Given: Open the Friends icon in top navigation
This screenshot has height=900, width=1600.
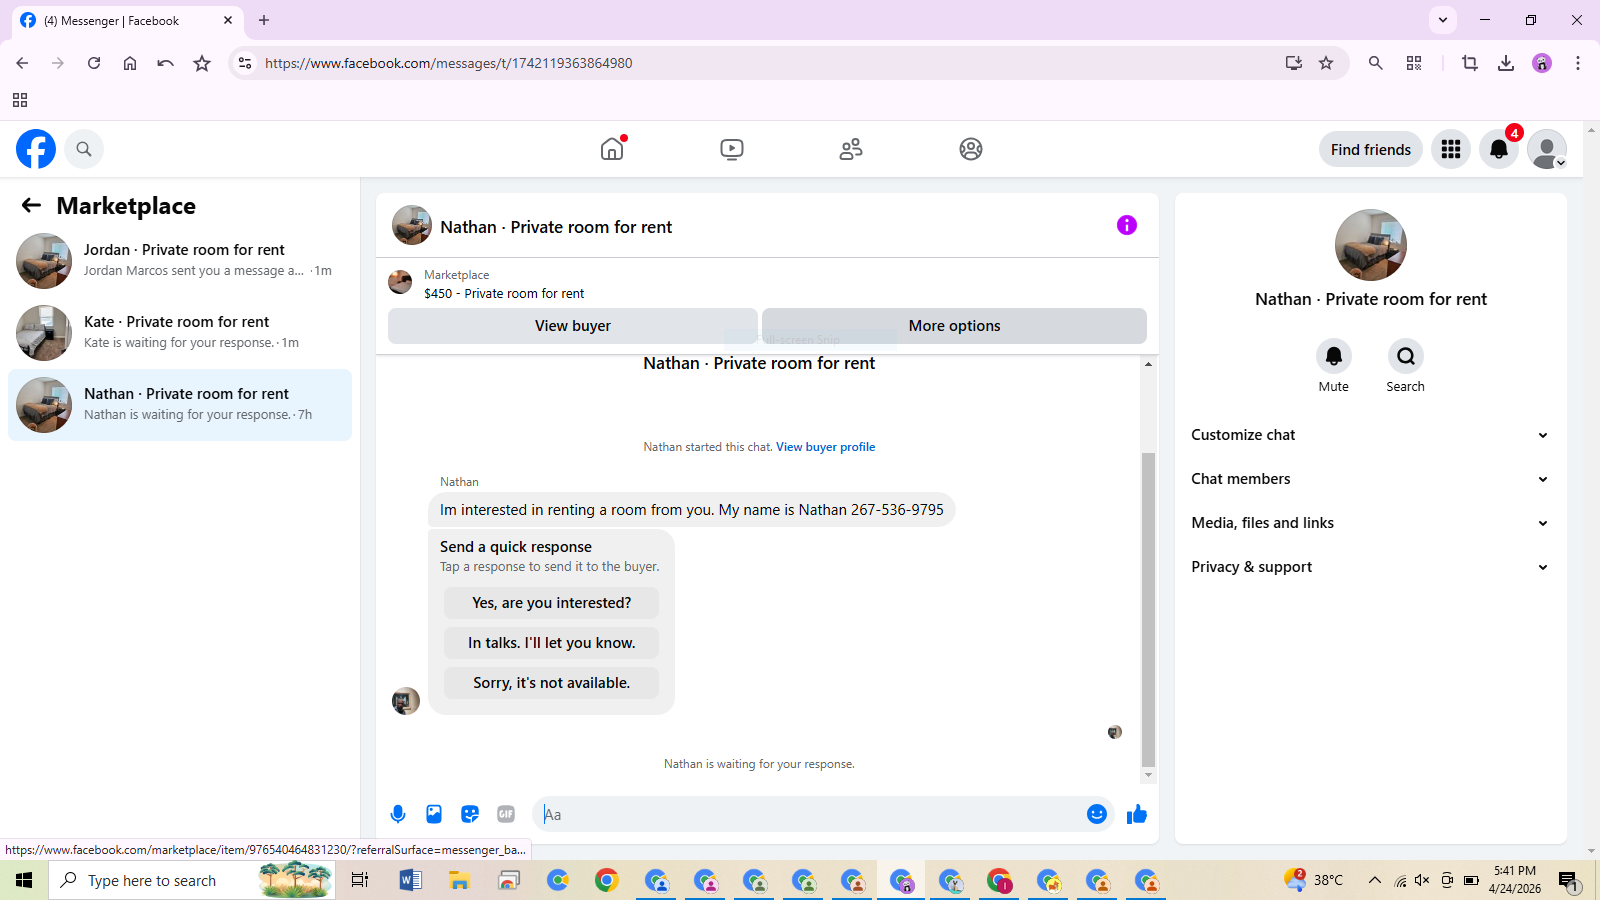Looking at the screenshot, I should pos(851,149).
